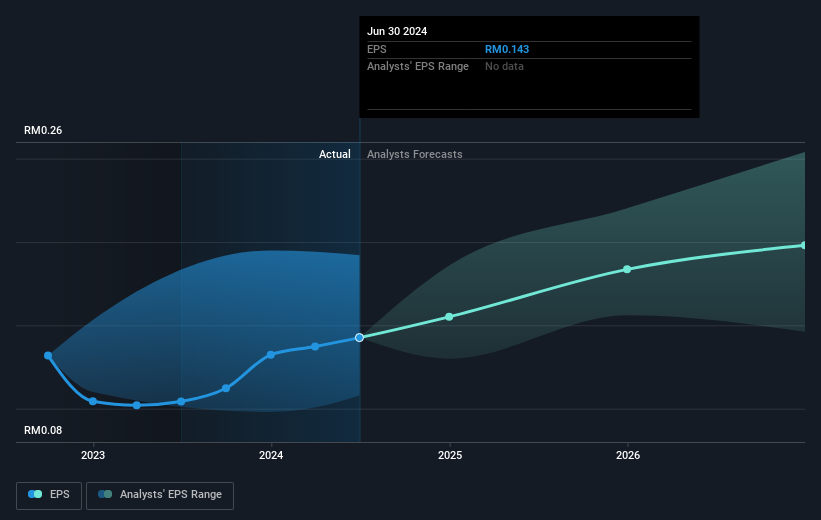Viewport: 821px width, 520px height.
Task: Click the Analysts Forecasts section label
Action: 415,154
